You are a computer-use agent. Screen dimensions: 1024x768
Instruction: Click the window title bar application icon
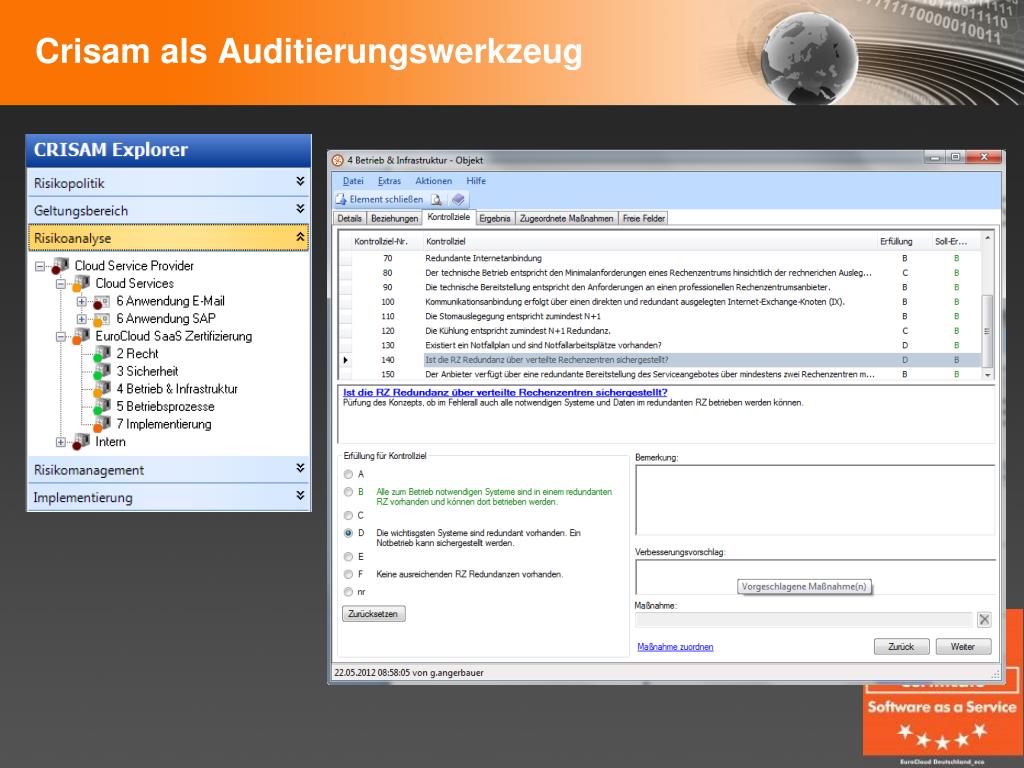[338, 160]
